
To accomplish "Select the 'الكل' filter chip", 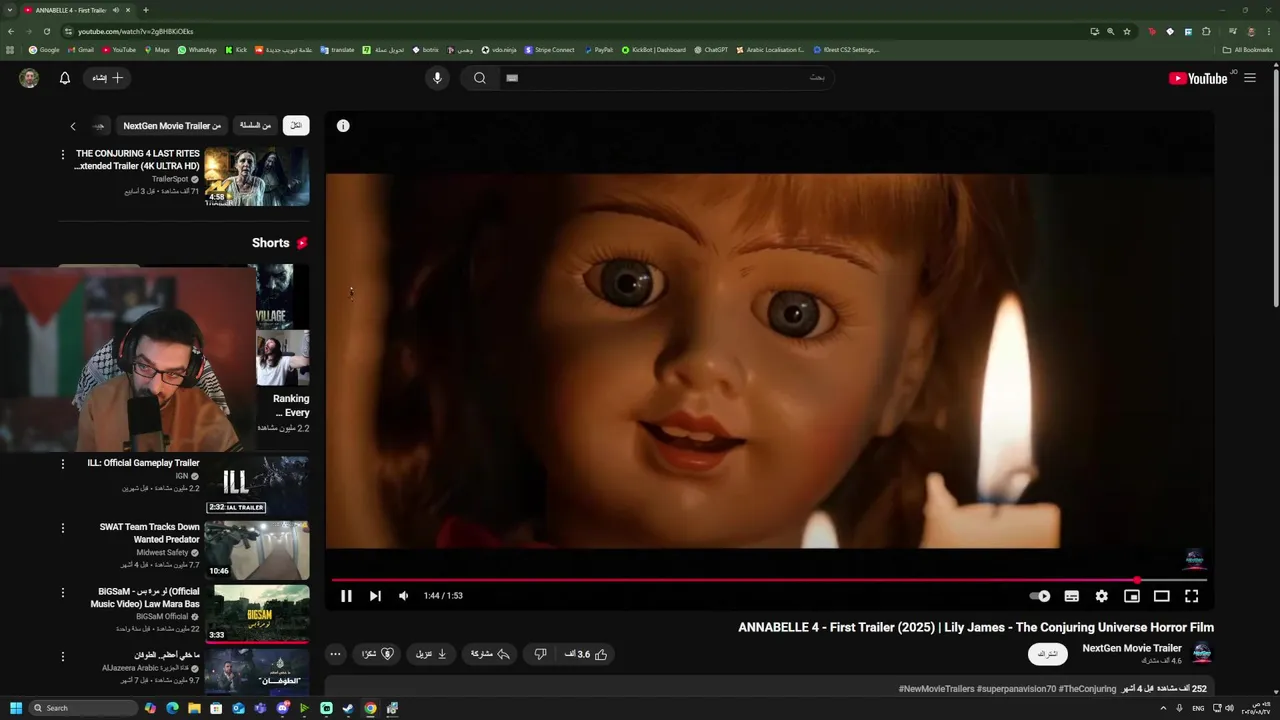I will click(x=296, y=126).
